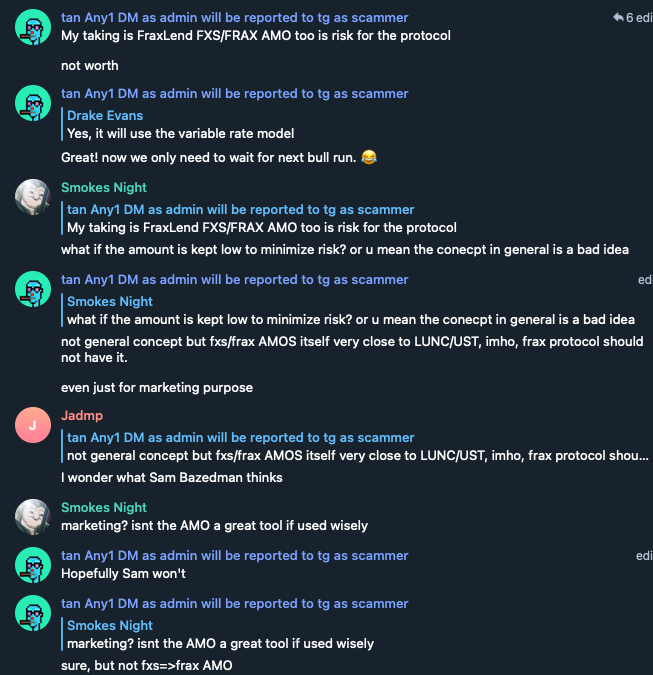Click tan's avatar next to the Drake Evans reply
Viewport: 653px width, 675px height.
[34, 104]
